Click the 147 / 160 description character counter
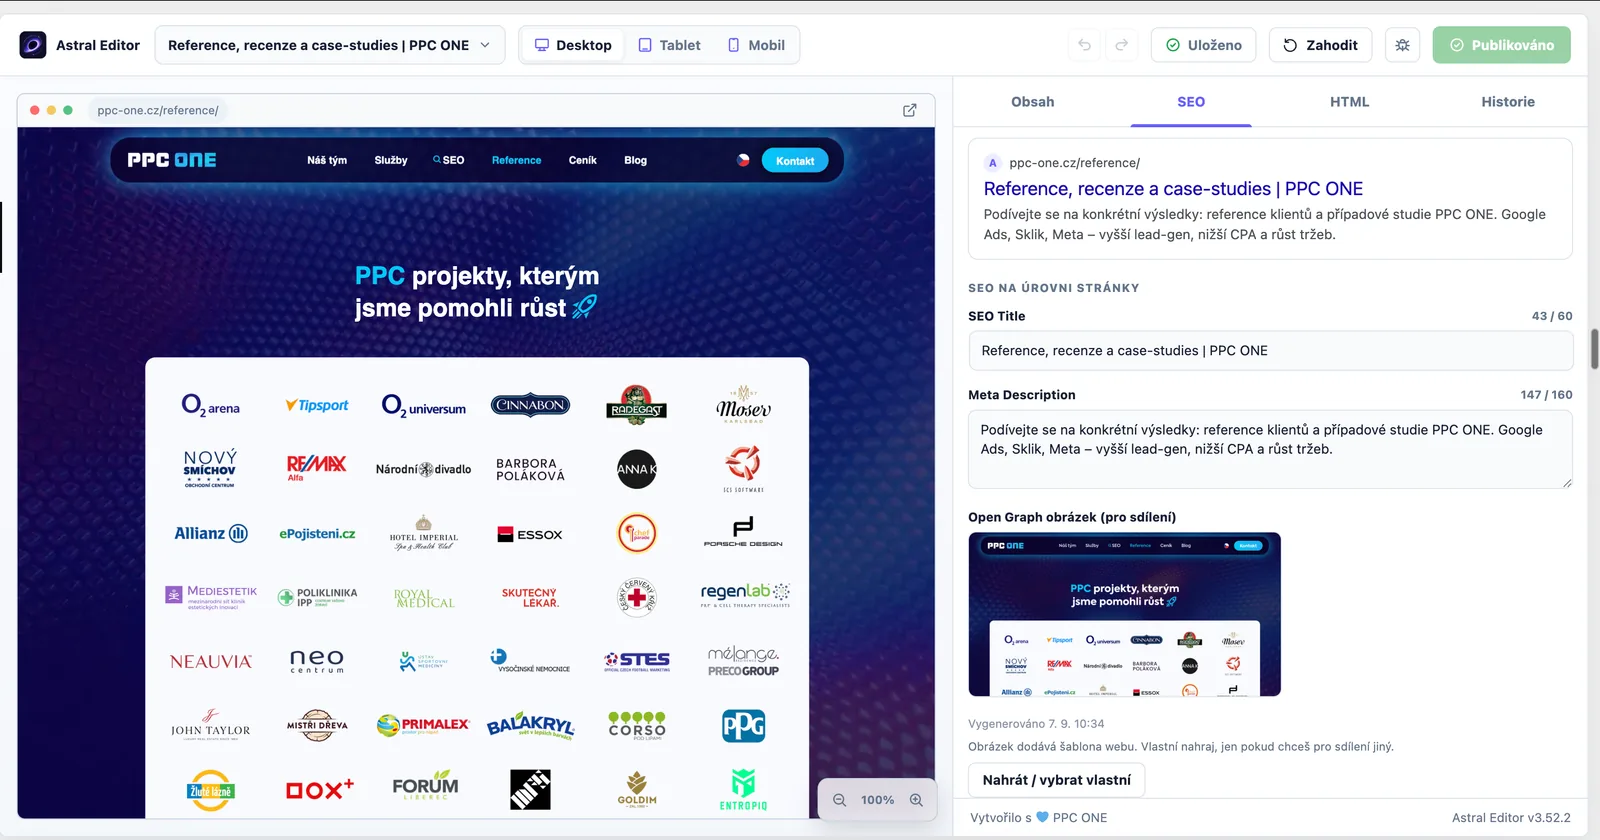1600x840 pixels. point(1546,395)
